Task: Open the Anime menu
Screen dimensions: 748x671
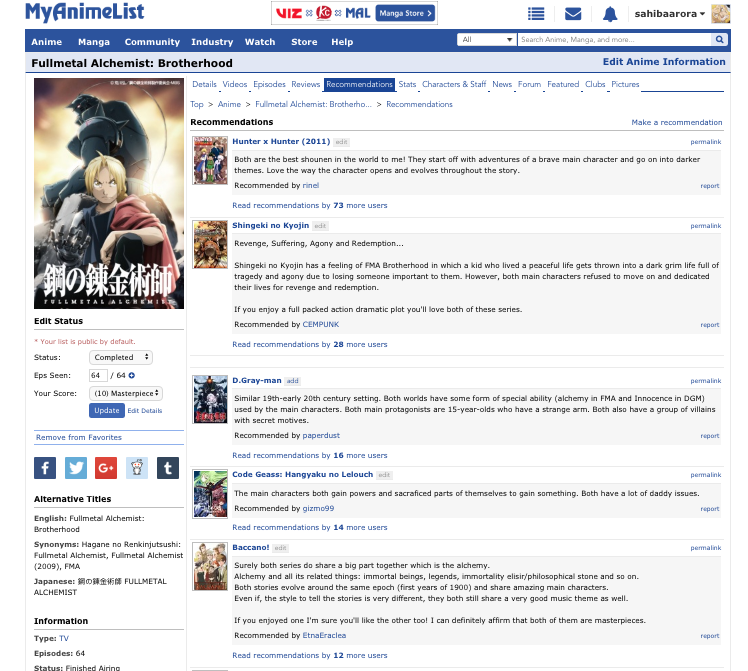Action: point(46,42)
